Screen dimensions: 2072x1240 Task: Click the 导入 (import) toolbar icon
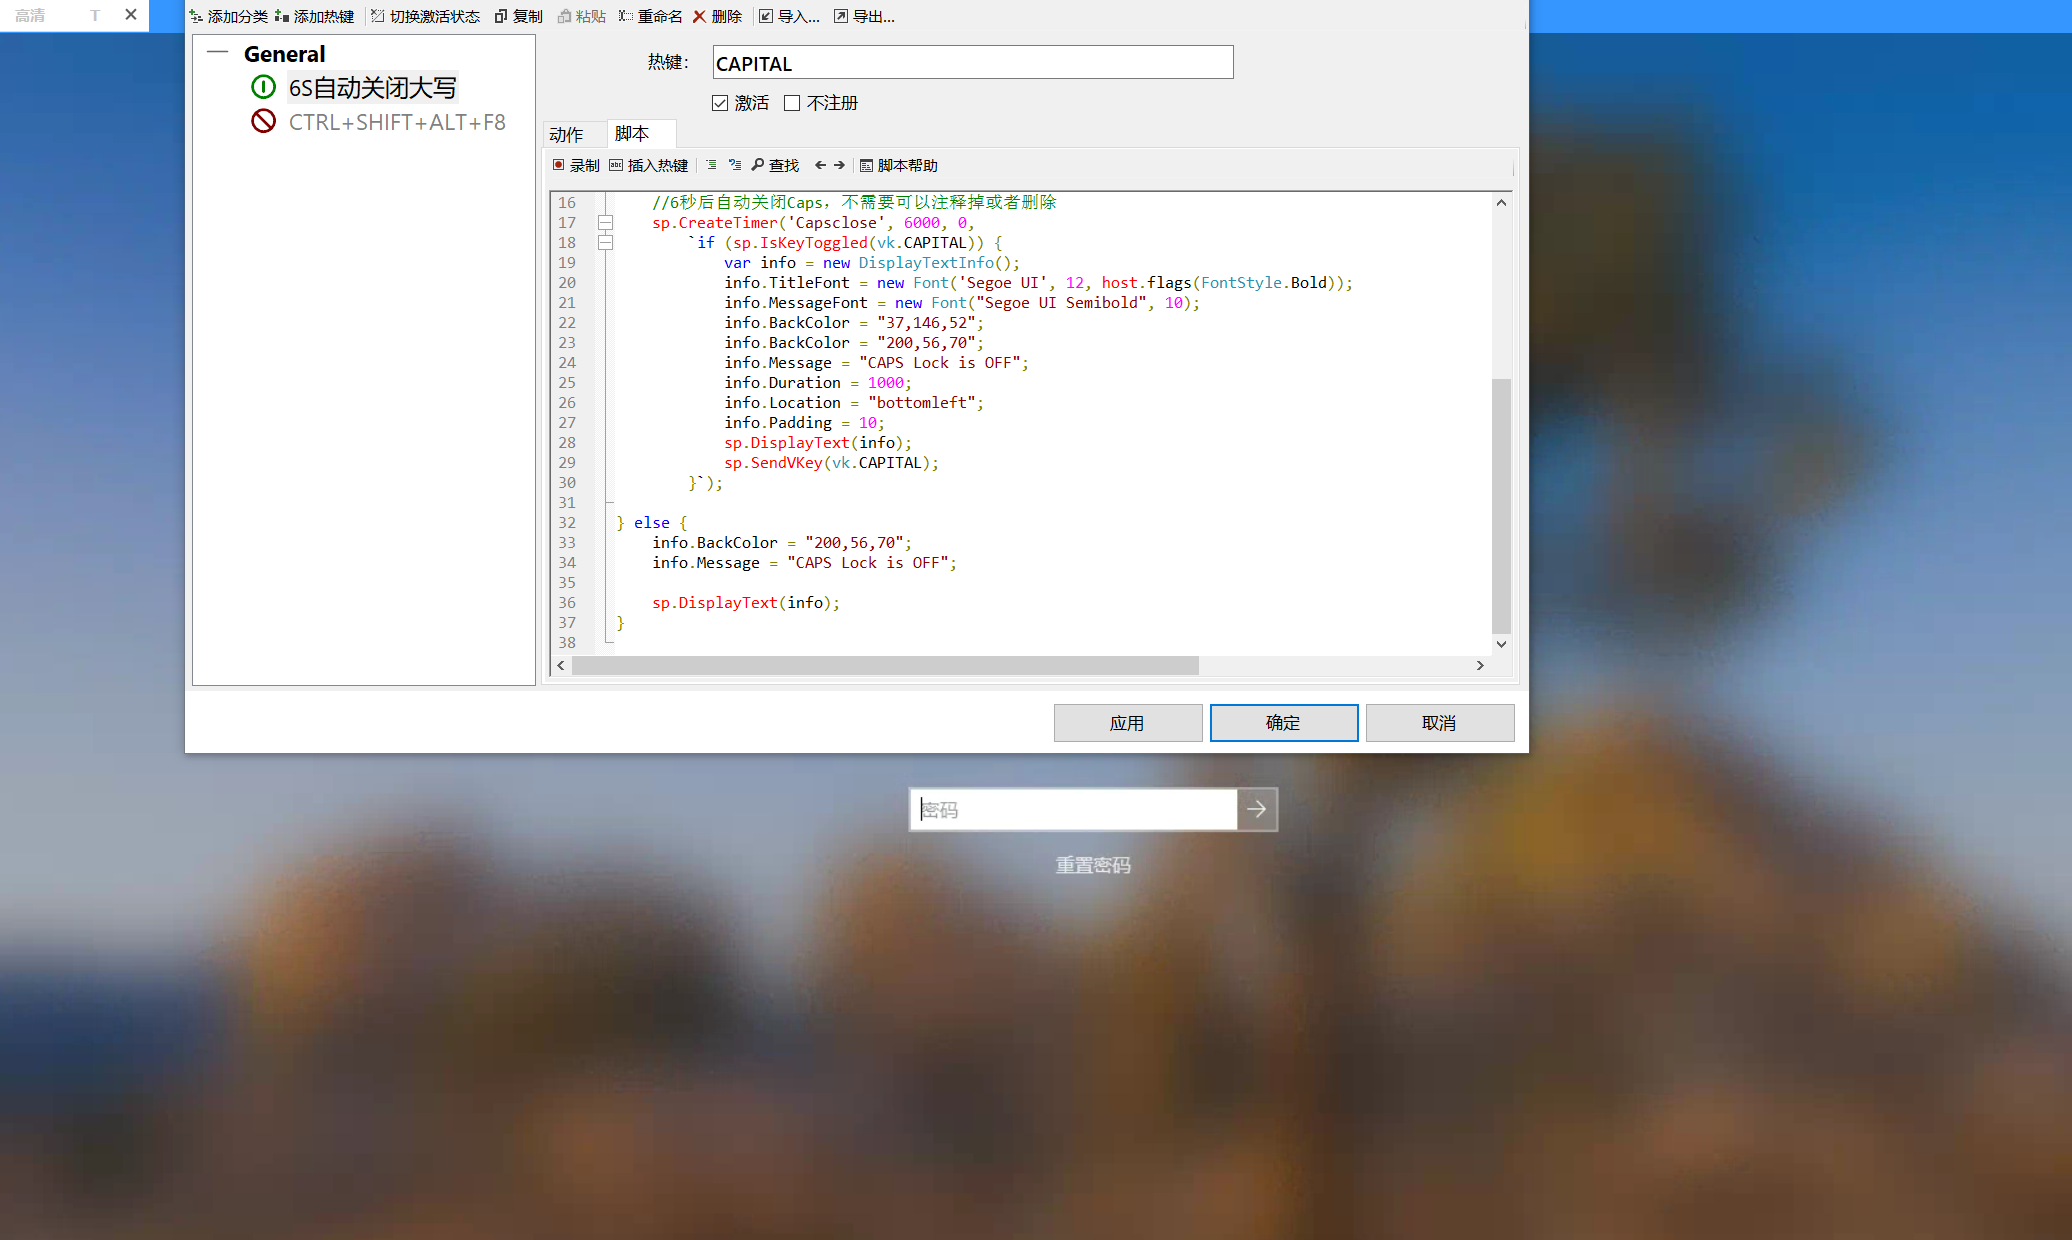click(x=766, y=16)
